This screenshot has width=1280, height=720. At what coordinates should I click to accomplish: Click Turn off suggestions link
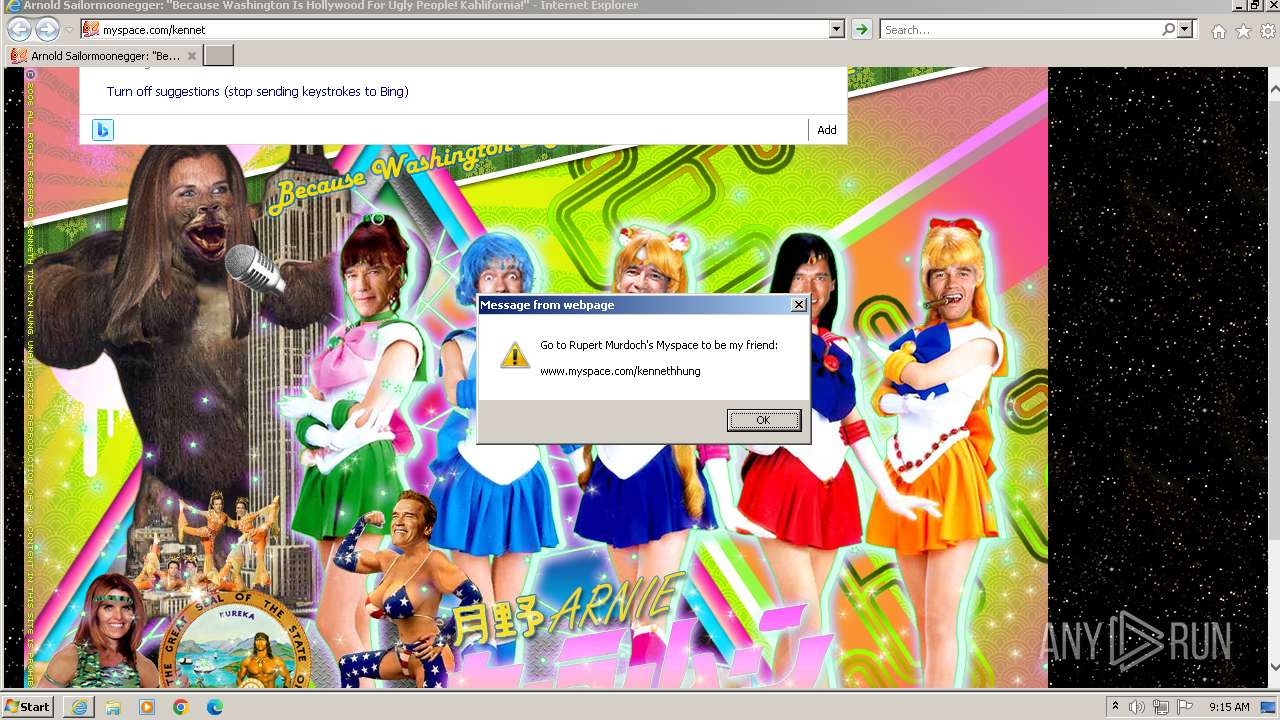[257, 91]
